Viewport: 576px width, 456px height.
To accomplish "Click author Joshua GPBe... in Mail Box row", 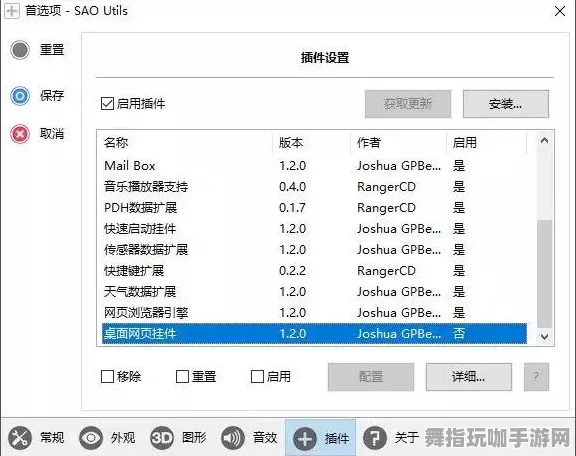I will click(x=399, y=166).
